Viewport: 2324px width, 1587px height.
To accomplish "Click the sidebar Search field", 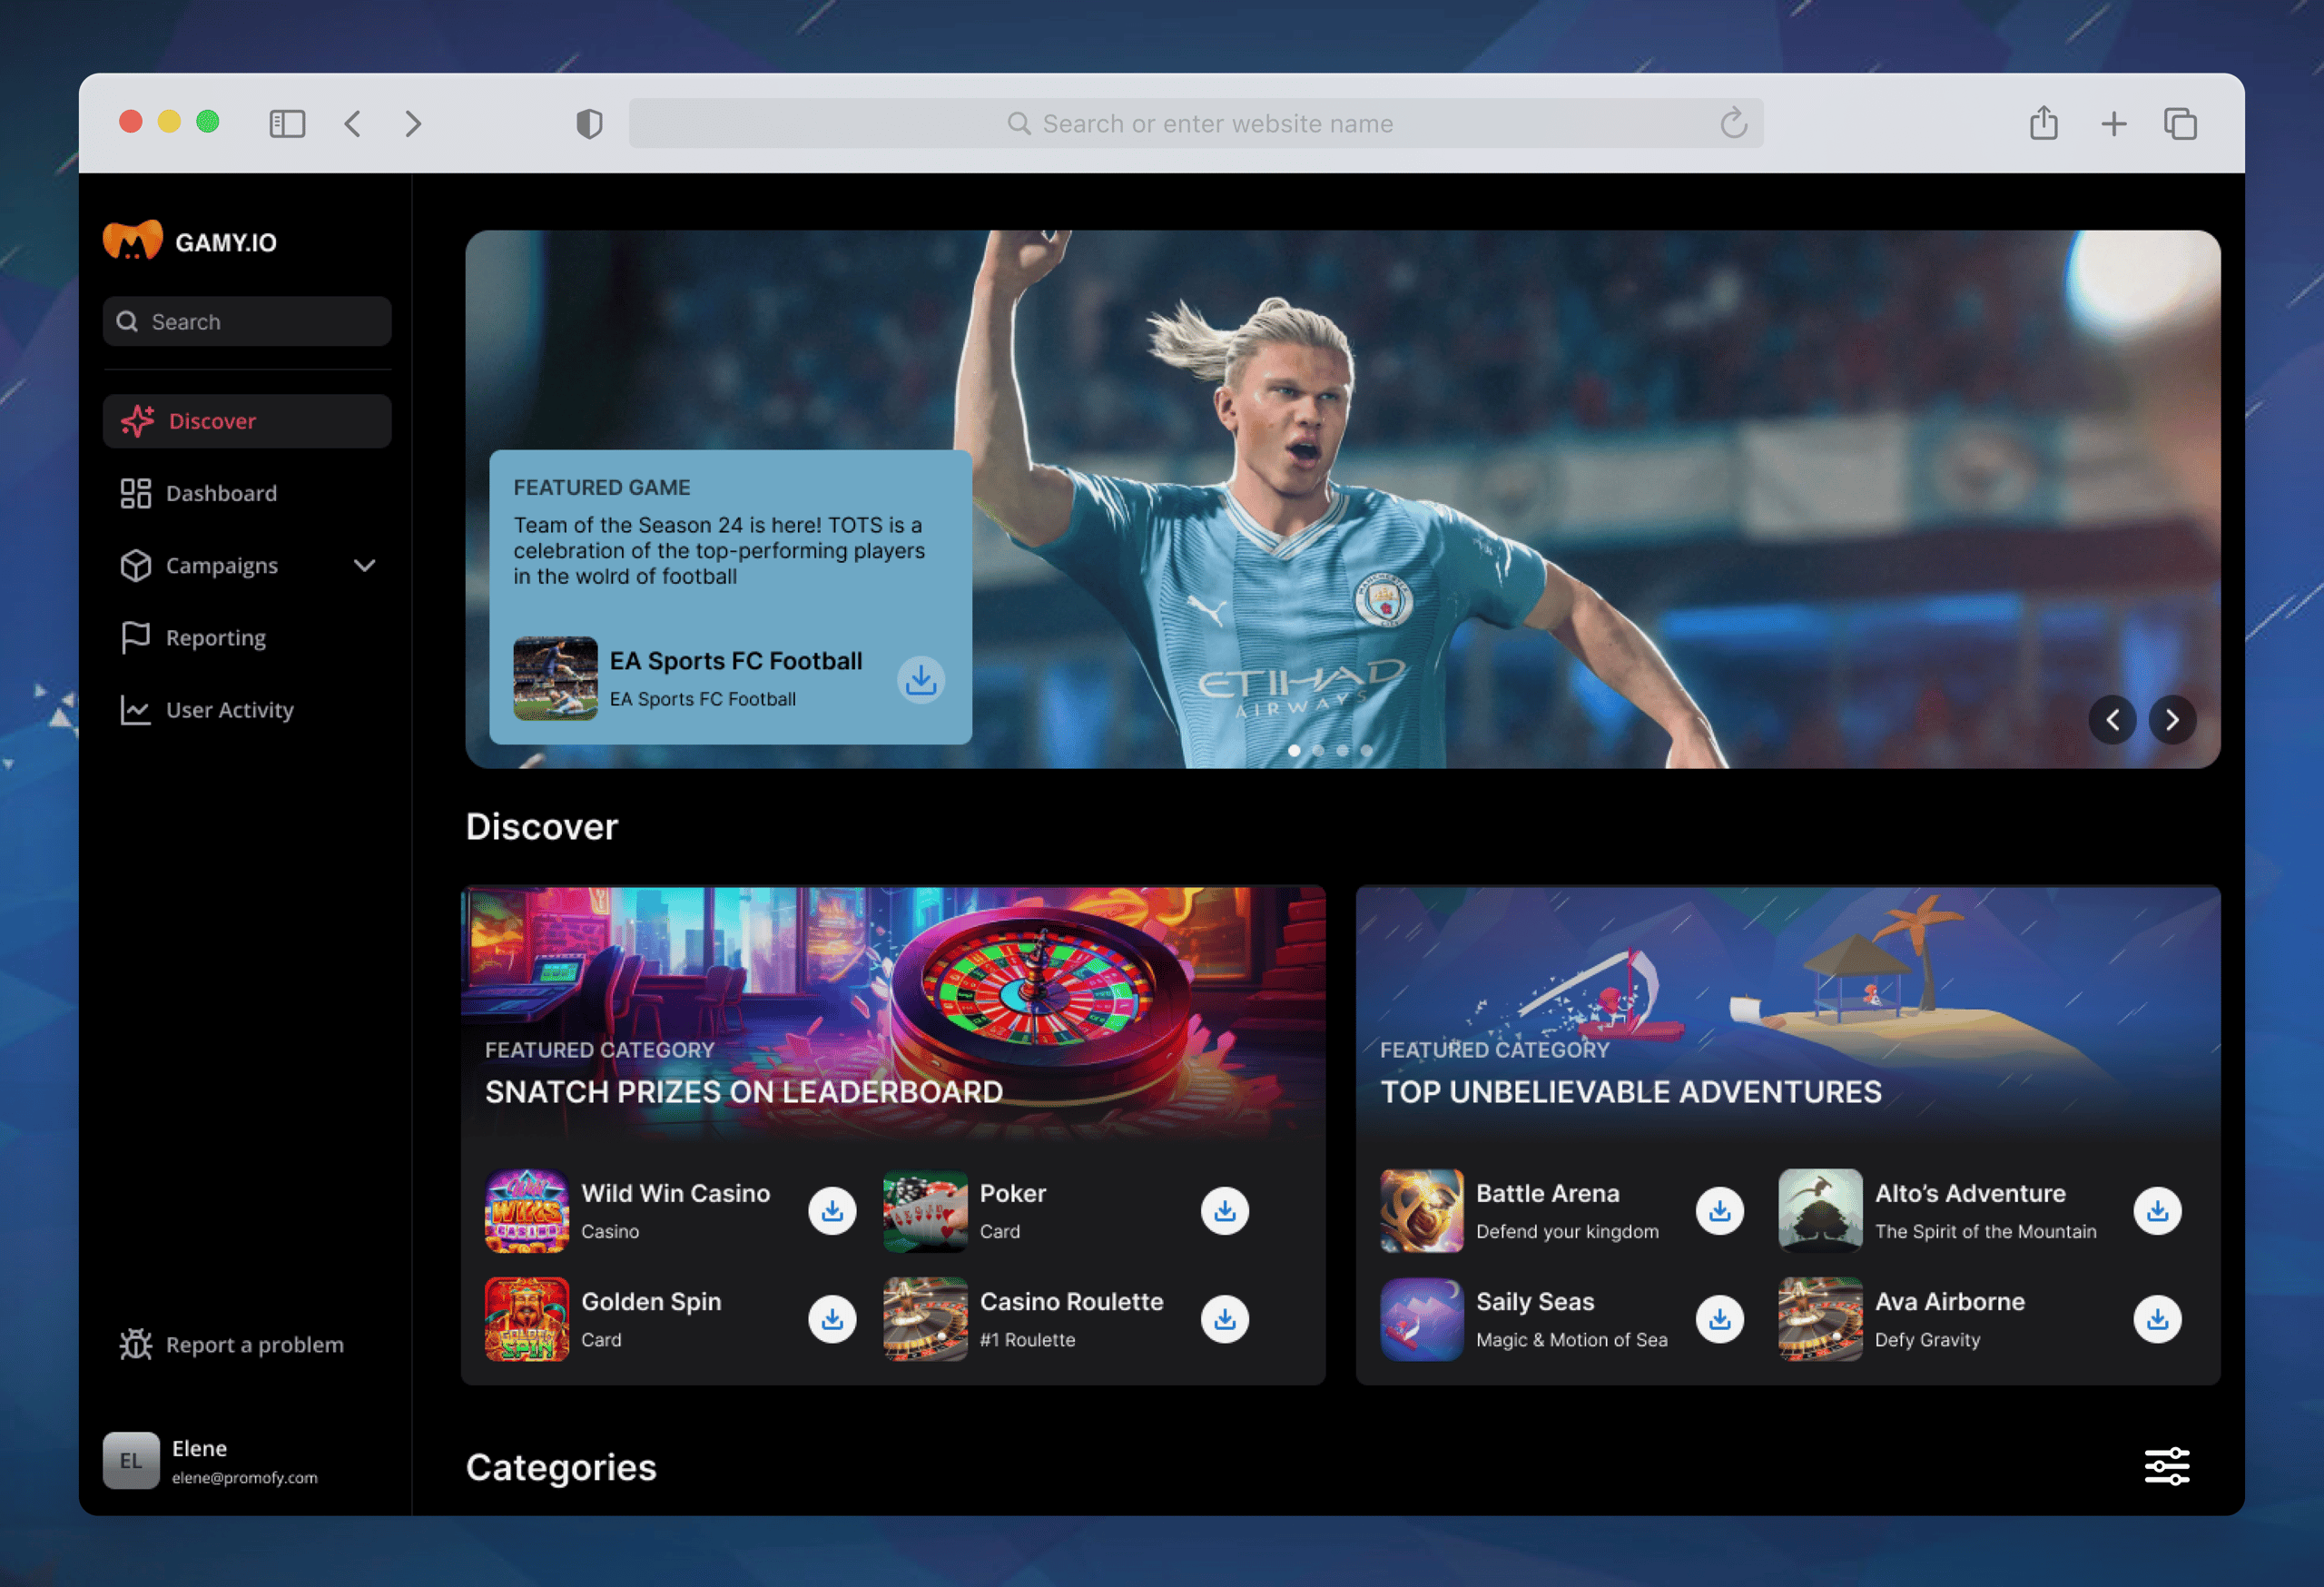I will coord(247,321).
